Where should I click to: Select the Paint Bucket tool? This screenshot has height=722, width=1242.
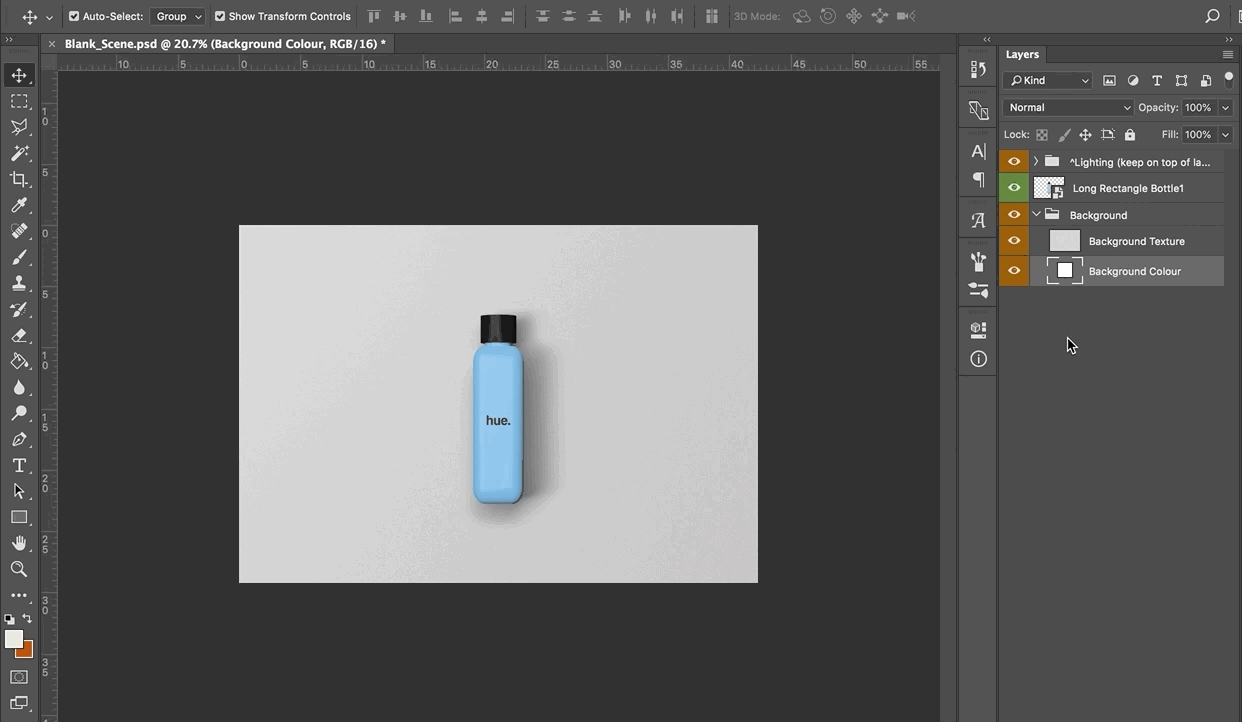[x=19, y=362]
